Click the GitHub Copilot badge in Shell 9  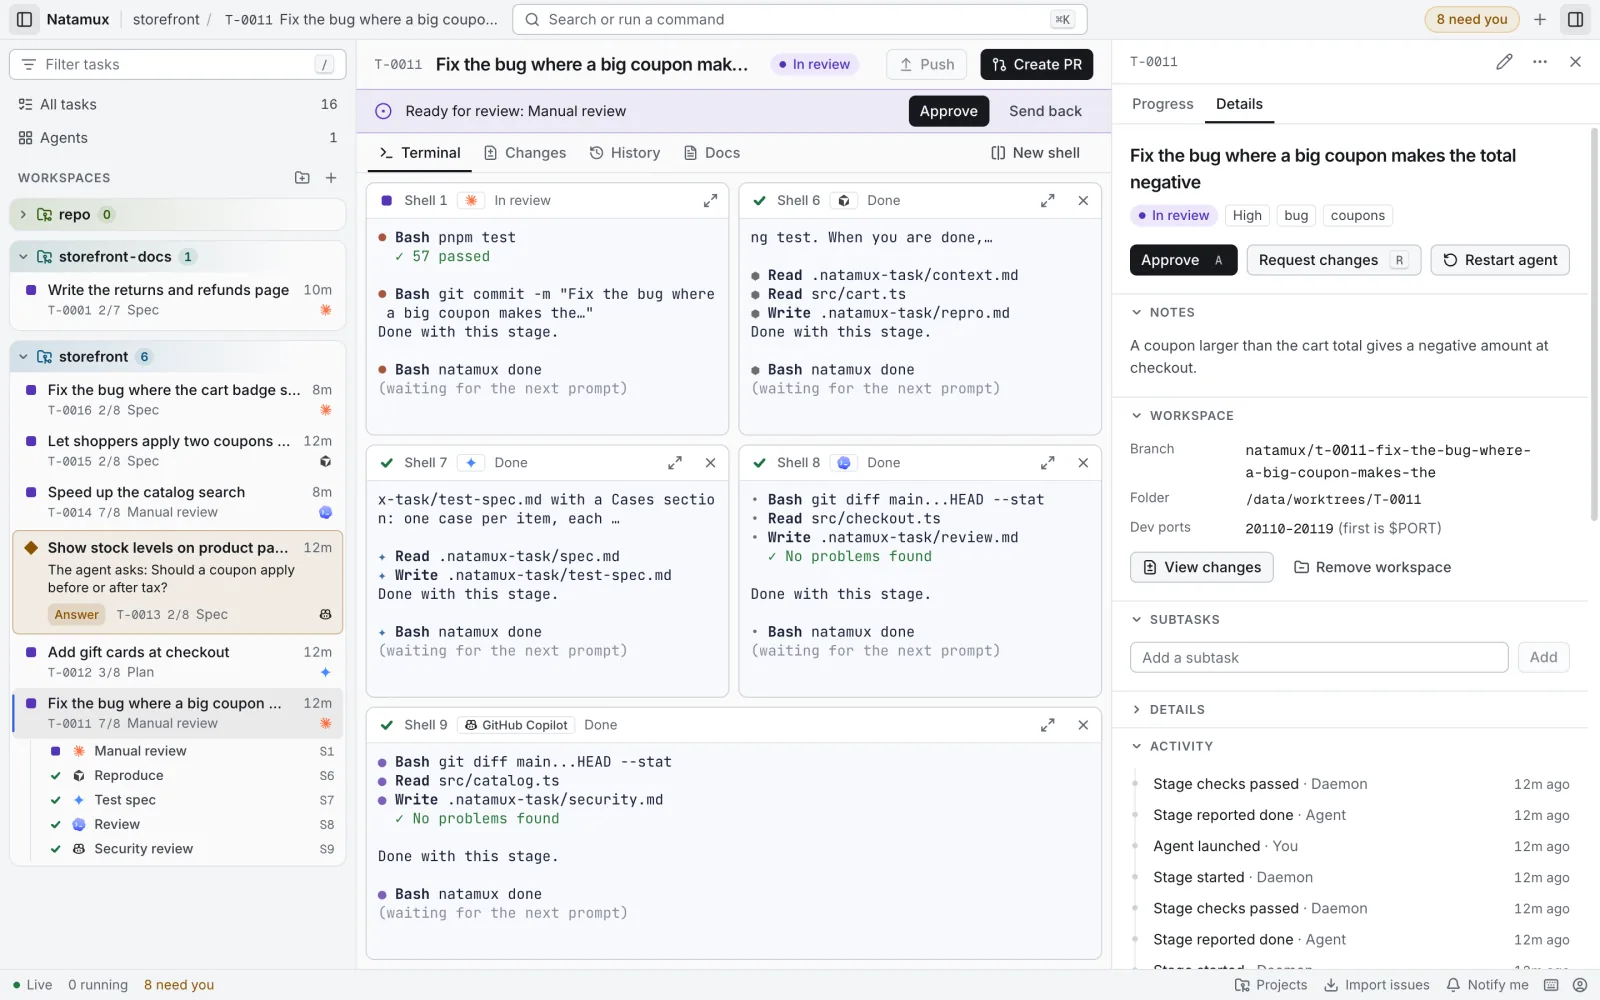pos(516,725)
